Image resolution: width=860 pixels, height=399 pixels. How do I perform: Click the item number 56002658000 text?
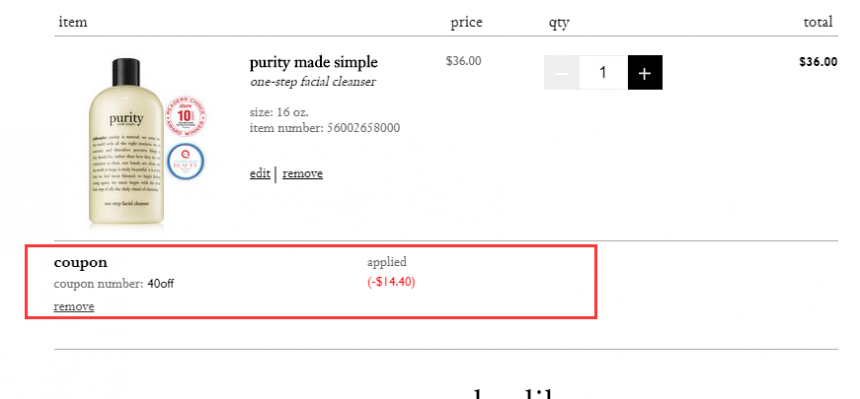[x=325, y=128]
